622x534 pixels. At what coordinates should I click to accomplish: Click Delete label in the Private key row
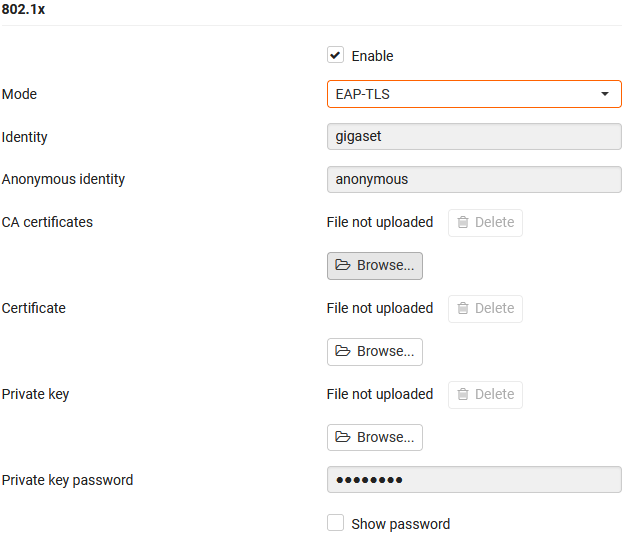pos(494,394)
